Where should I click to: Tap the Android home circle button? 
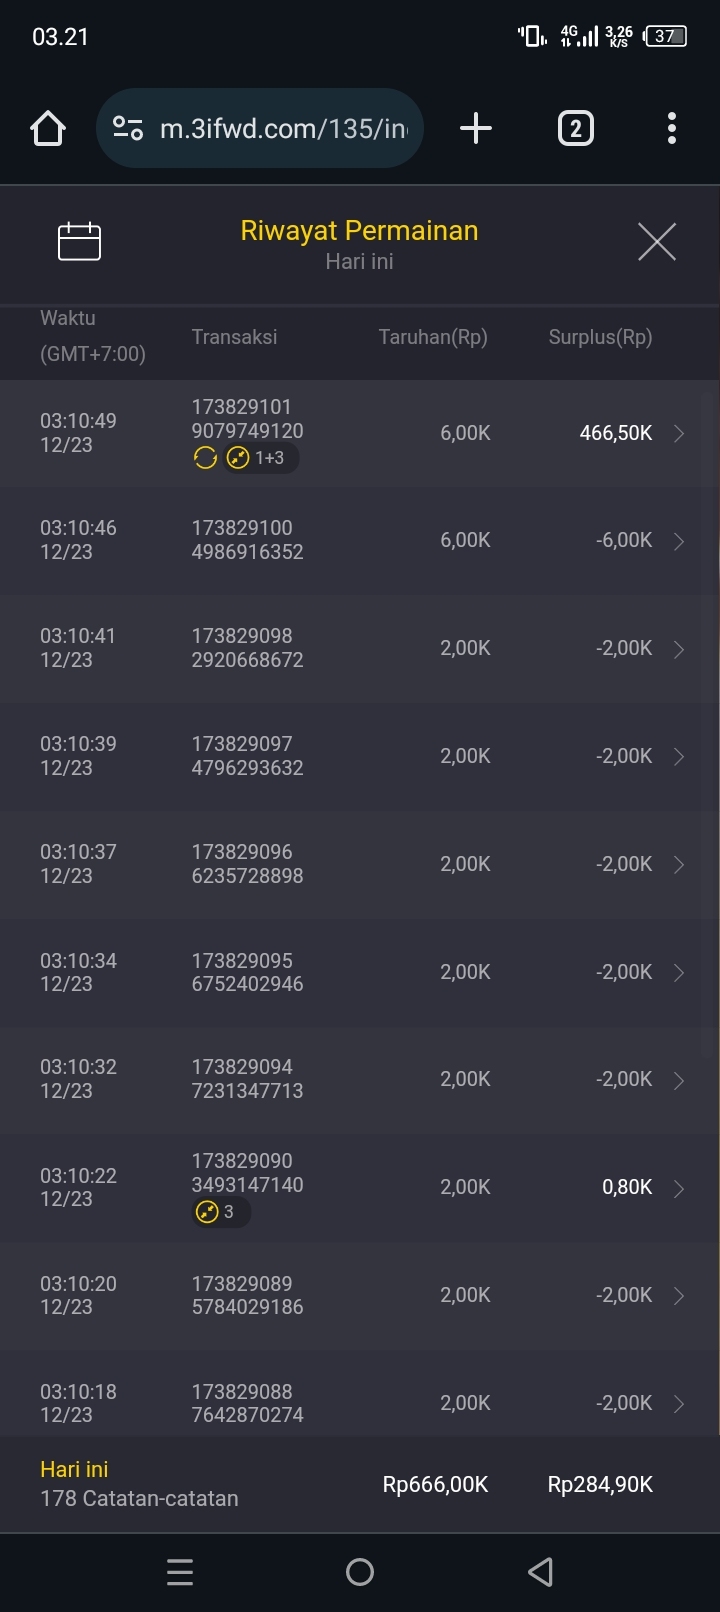360,1572
